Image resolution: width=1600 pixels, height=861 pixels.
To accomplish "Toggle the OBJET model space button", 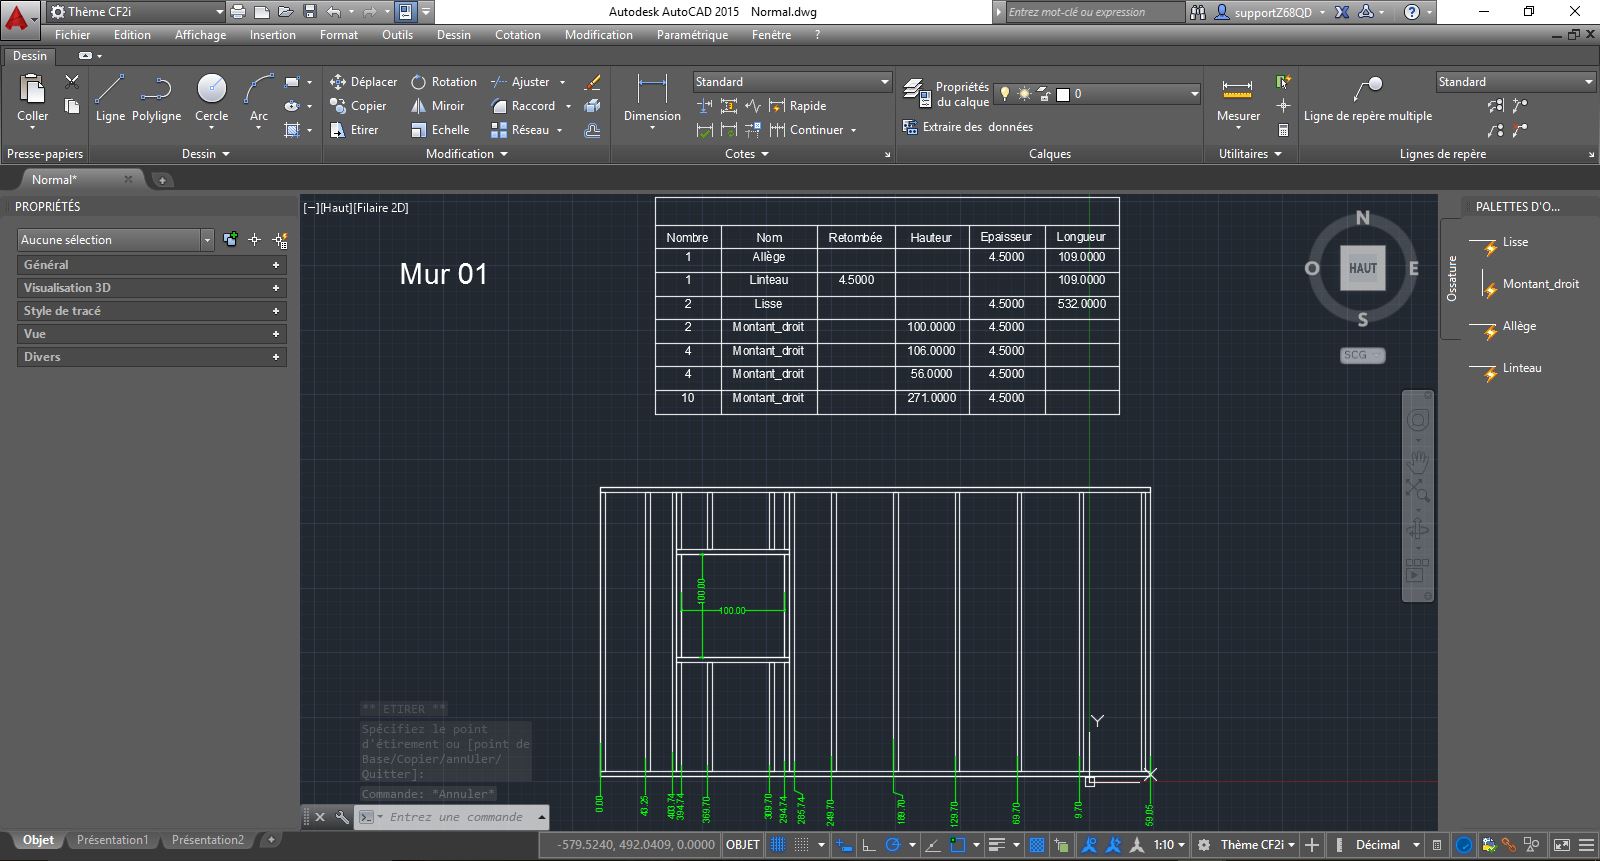I will tap(742, 845).
